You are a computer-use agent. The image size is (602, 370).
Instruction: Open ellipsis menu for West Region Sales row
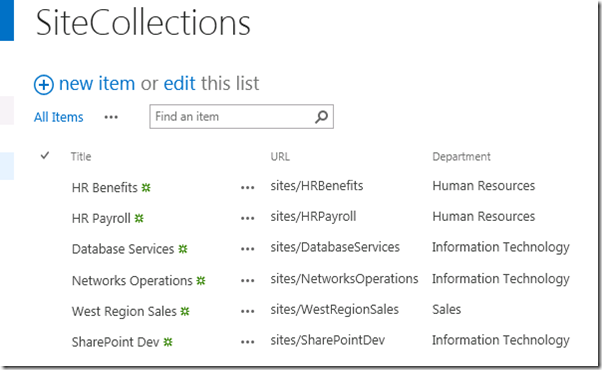point(248,311)
